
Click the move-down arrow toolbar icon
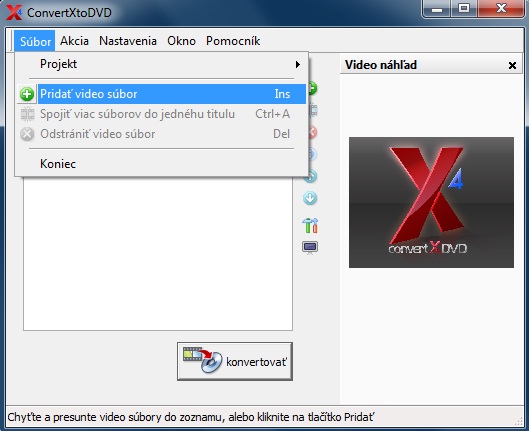coord(310,198)
